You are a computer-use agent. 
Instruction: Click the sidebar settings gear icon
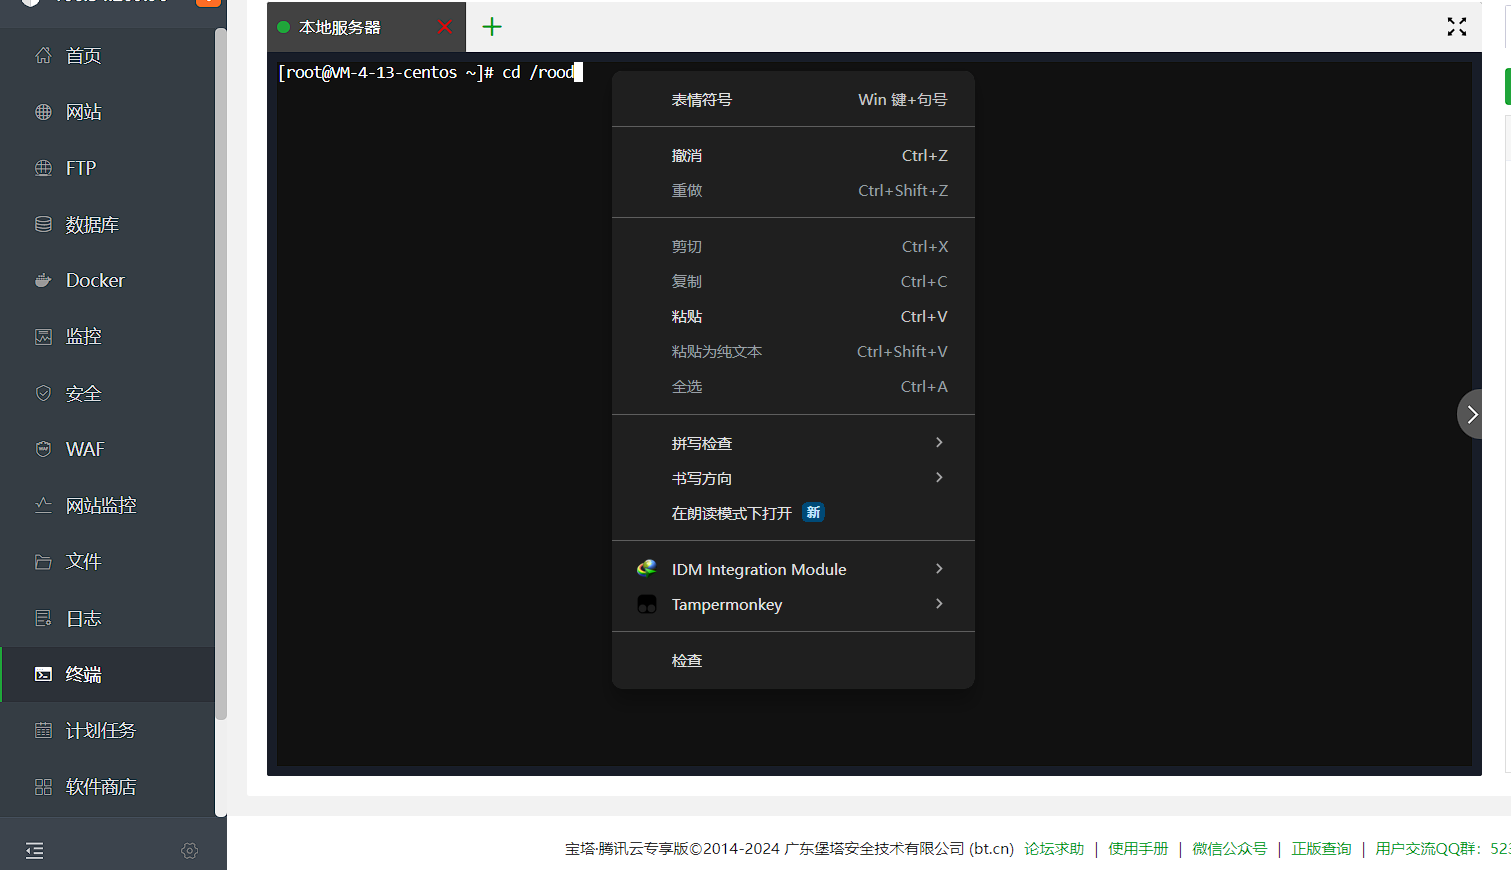point(189,851)
